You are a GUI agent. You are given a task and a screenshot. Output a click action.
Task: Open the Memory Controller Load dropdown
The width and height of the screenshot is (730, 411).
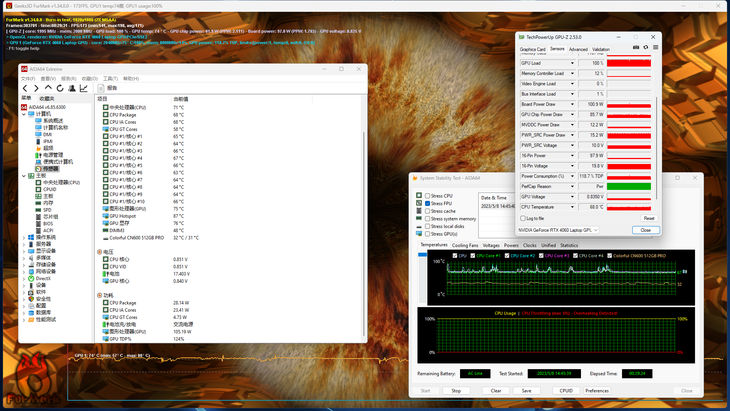[x=572, y=74]
